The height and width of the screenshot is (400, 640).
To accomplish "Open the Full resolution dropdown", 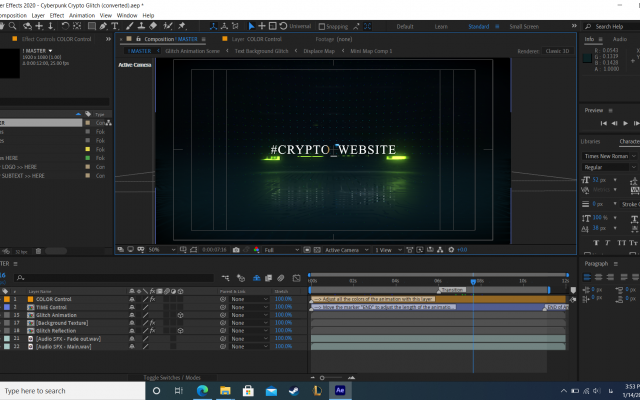I will tap(281, 250).
